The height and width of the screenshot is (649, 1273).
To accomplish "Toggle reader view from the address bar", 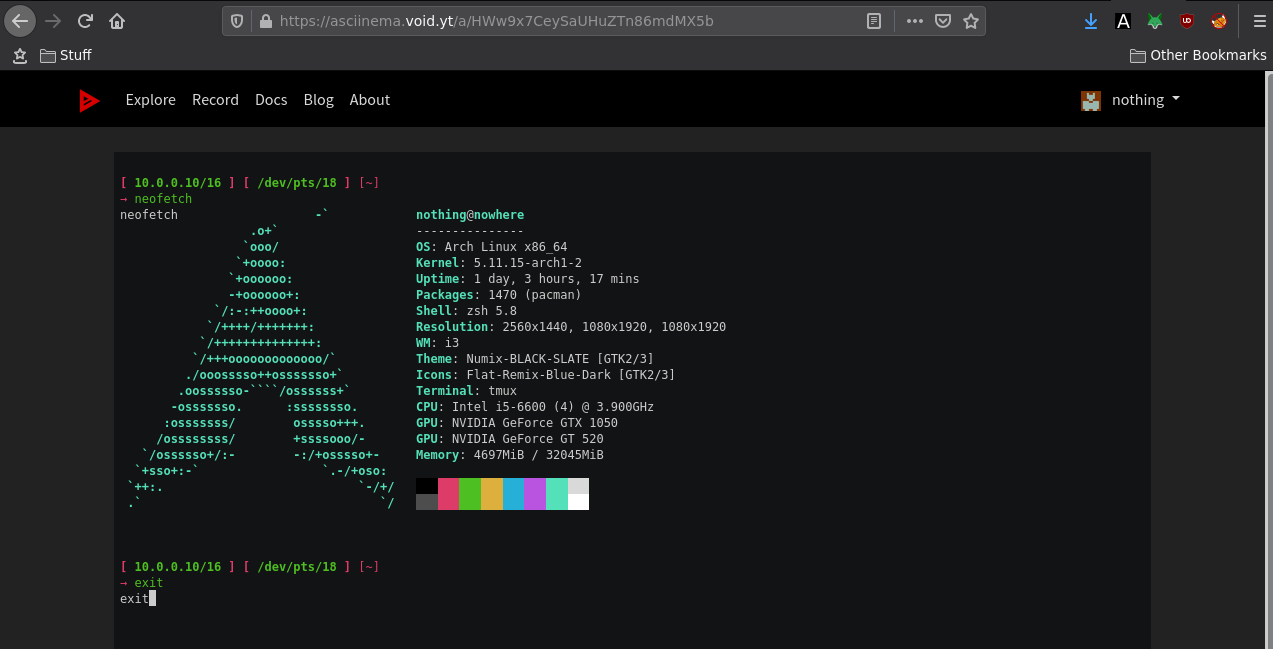I will (x=873, y=20).
